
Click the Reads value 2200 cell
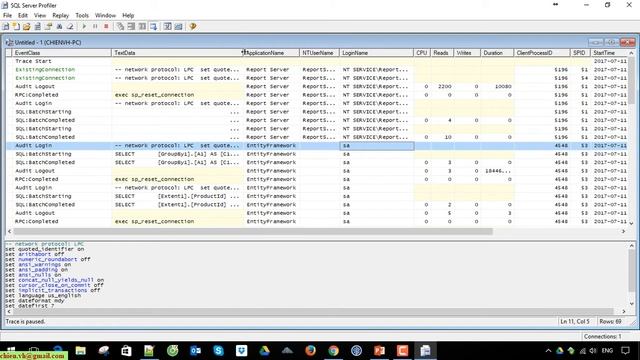click(x=442, y=87)
